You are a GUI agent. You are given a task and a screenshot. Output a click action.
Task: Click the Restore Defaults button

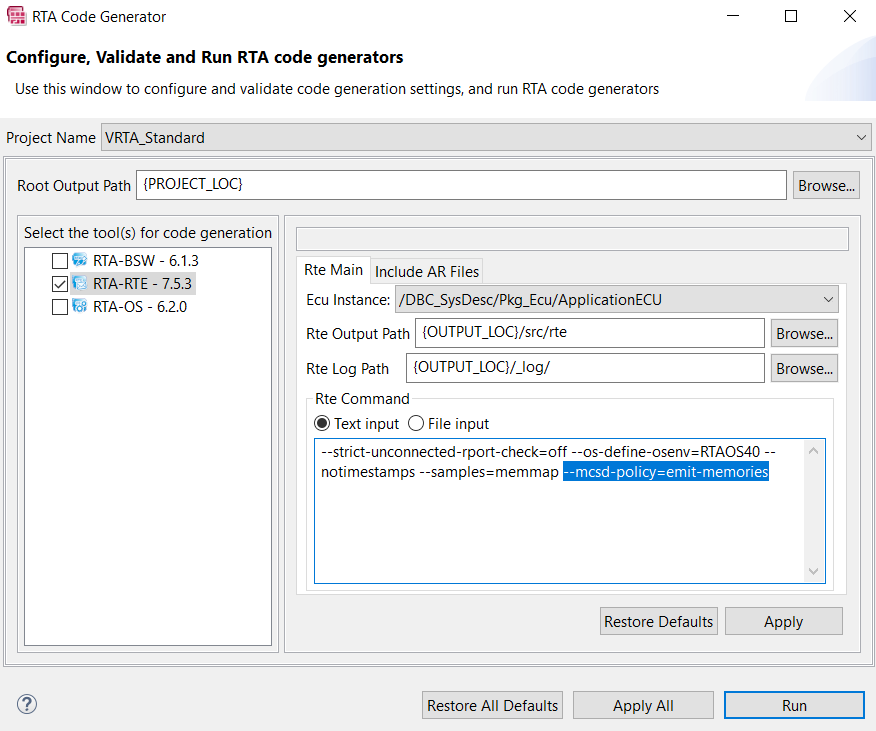(659, 621)
